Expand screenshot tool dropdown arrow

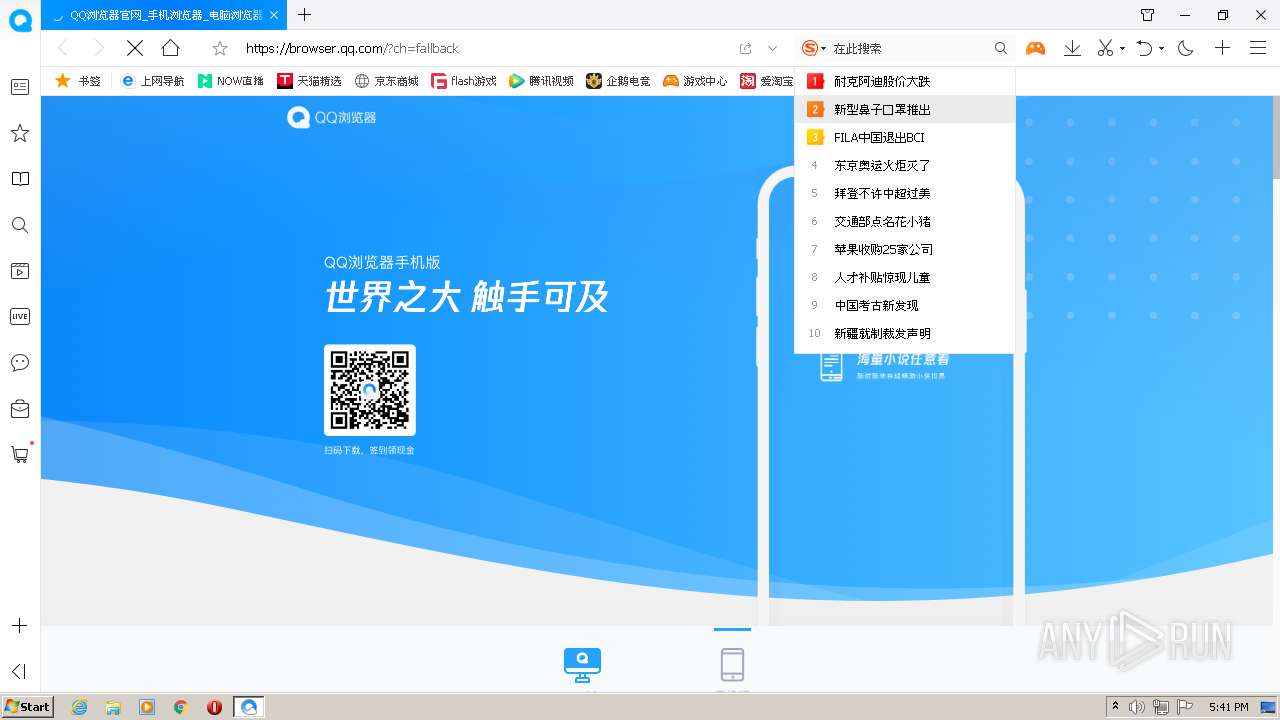1122,48
